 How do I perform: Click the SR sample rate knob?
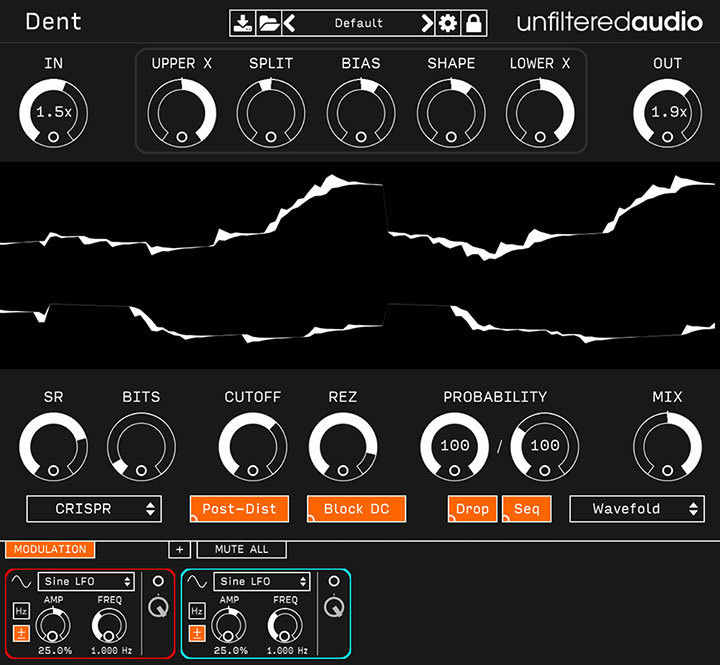click(x=53, y=446)
